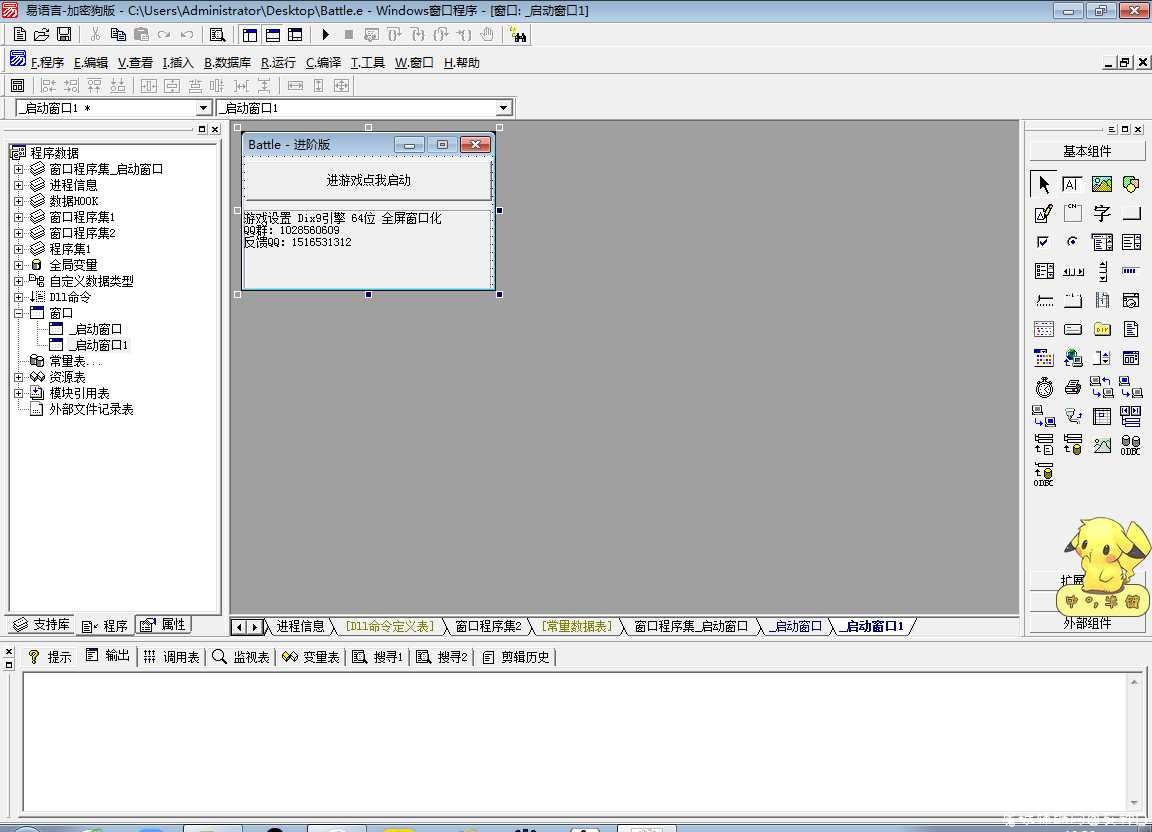Viewport: 1152px width, 832px height.
Task: Open the _启动窗口1 left combo dropdown
Action: point(204,108)
